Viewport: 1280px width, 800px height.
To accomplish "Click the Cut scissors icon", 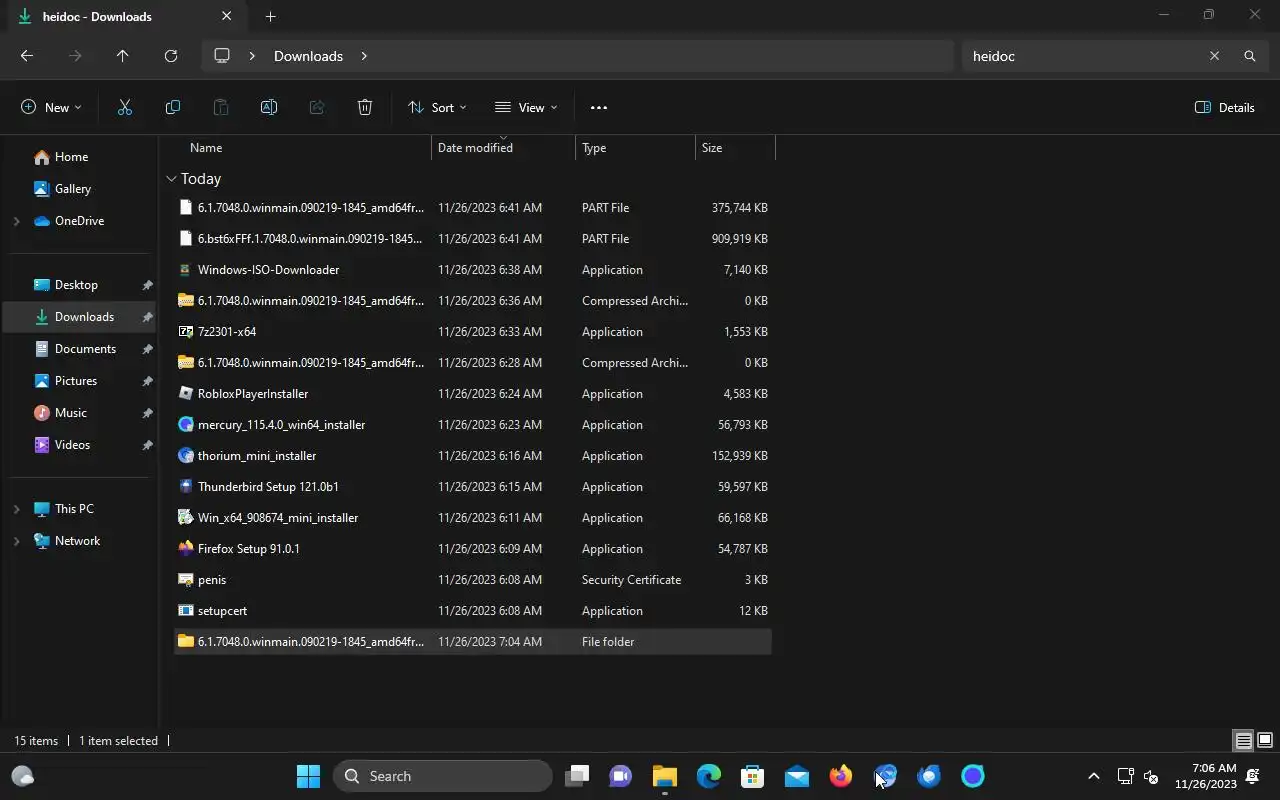I will coord(125,107).
